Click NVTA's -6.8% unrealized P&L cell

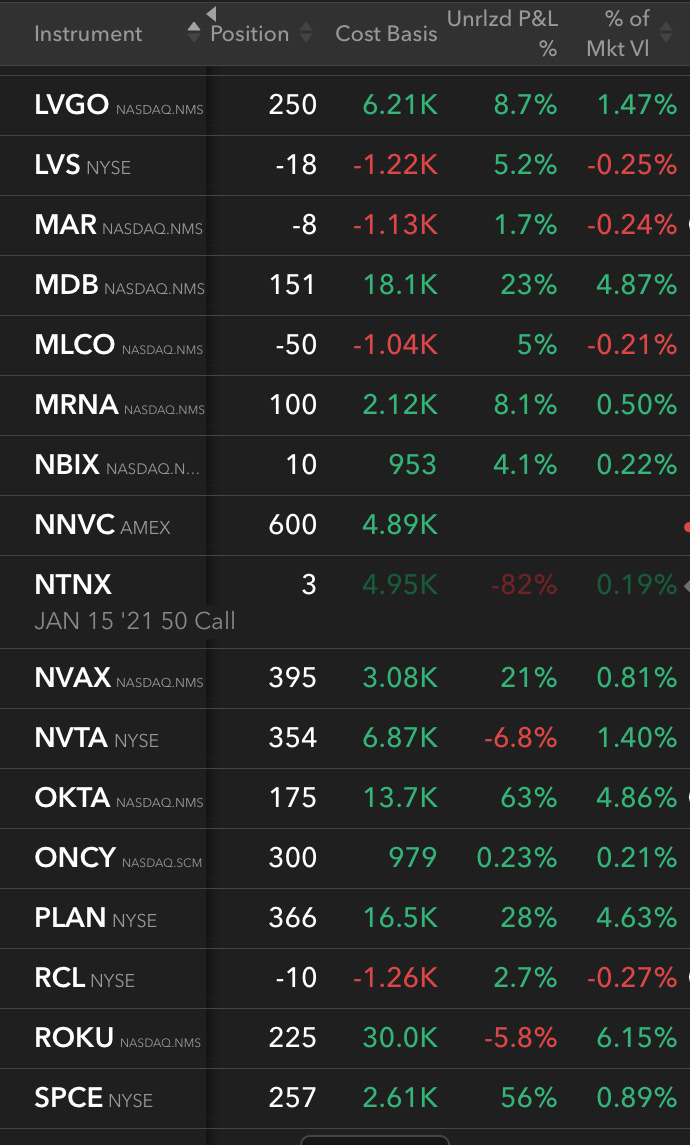click(x=520, y=738)
